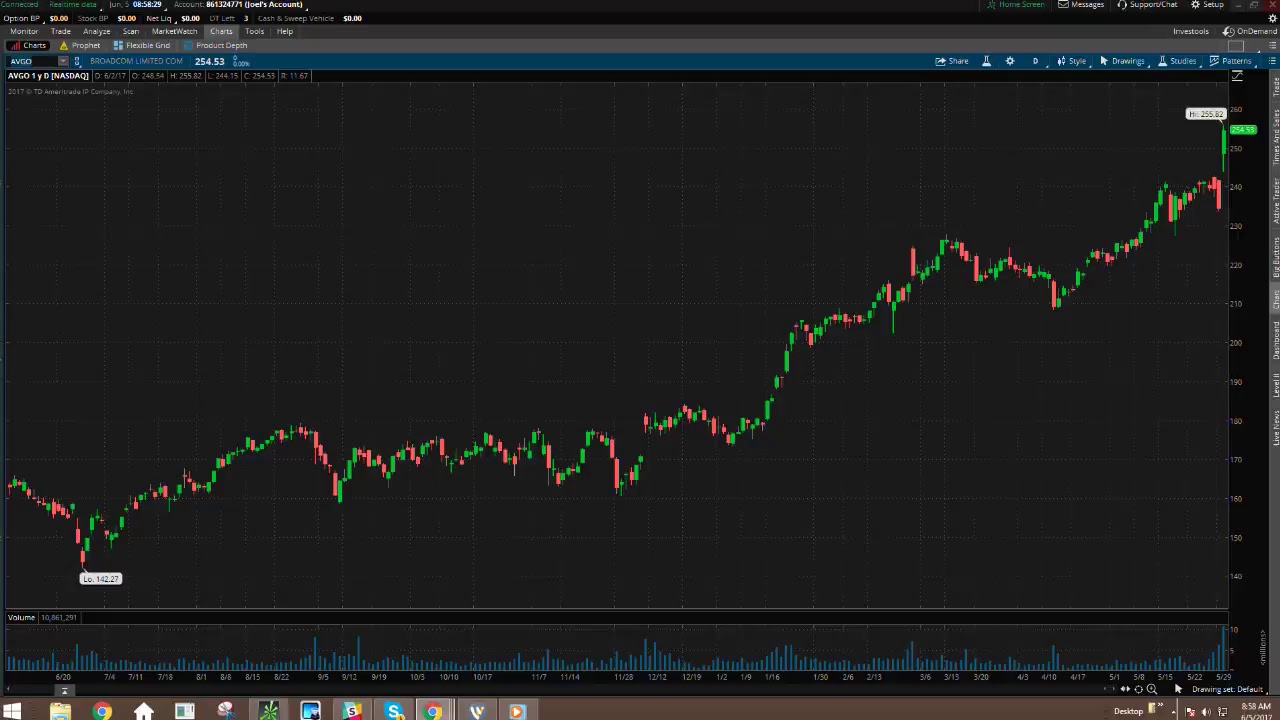Open the thinkScript flask icon beside Share

pyautogui.click(x=986, y=61)
